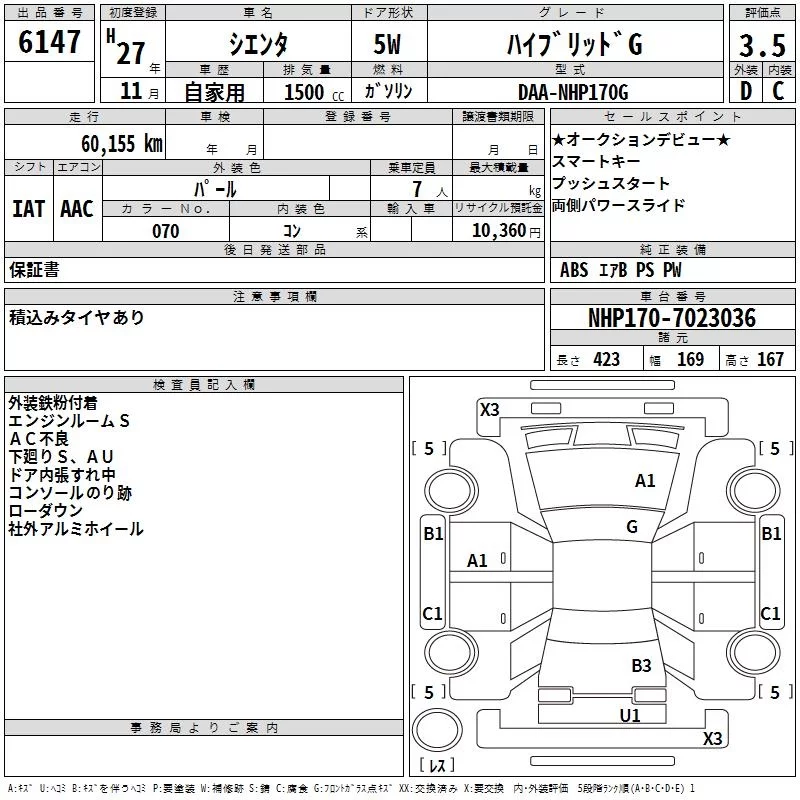Select the model code DAA-NHP170G
Image resolution: width=800 pixels, height=800 pixels.
point(573,92)
